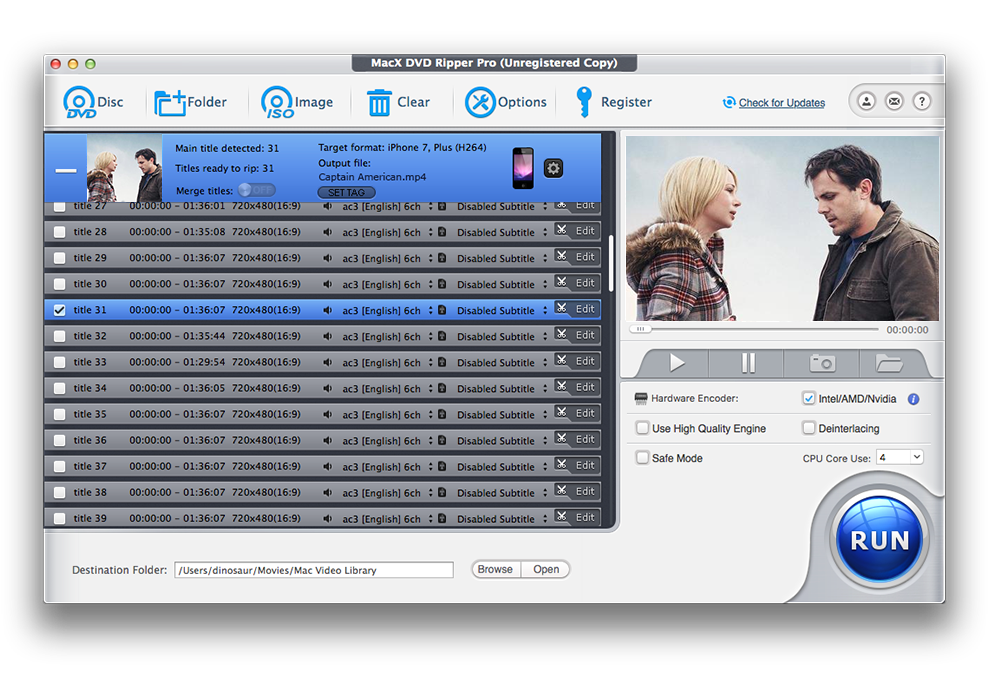Image resolution: width=1000 pixels, height=693 pixels.
Task: Enable Use High Quality Engine
Action: coord(641,427)
